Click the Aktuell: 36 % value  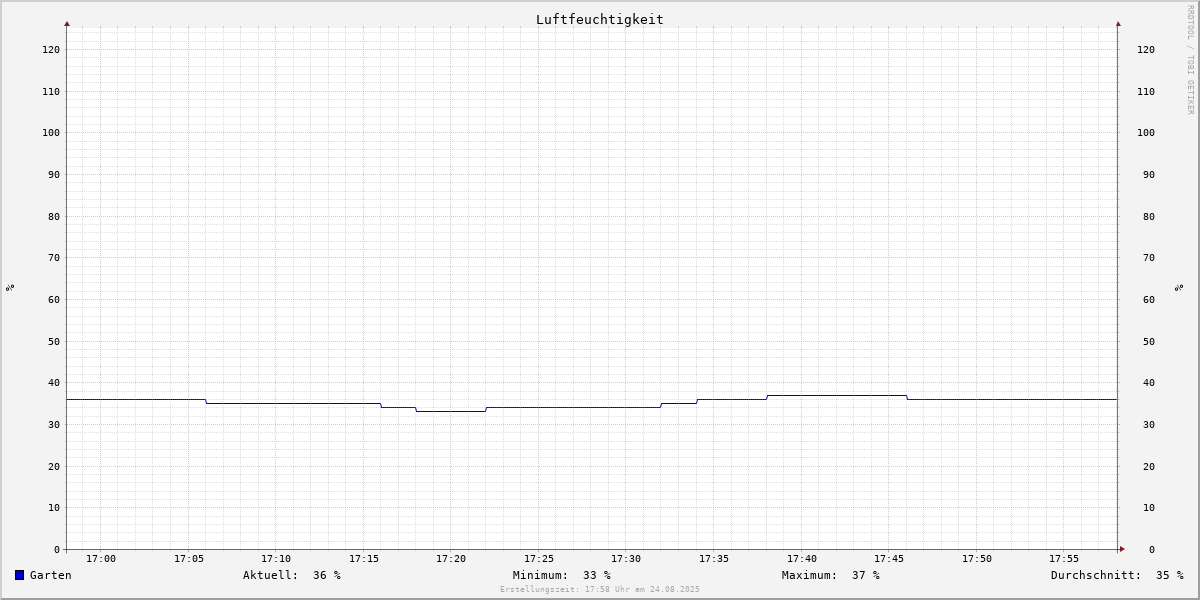(291, 575)
